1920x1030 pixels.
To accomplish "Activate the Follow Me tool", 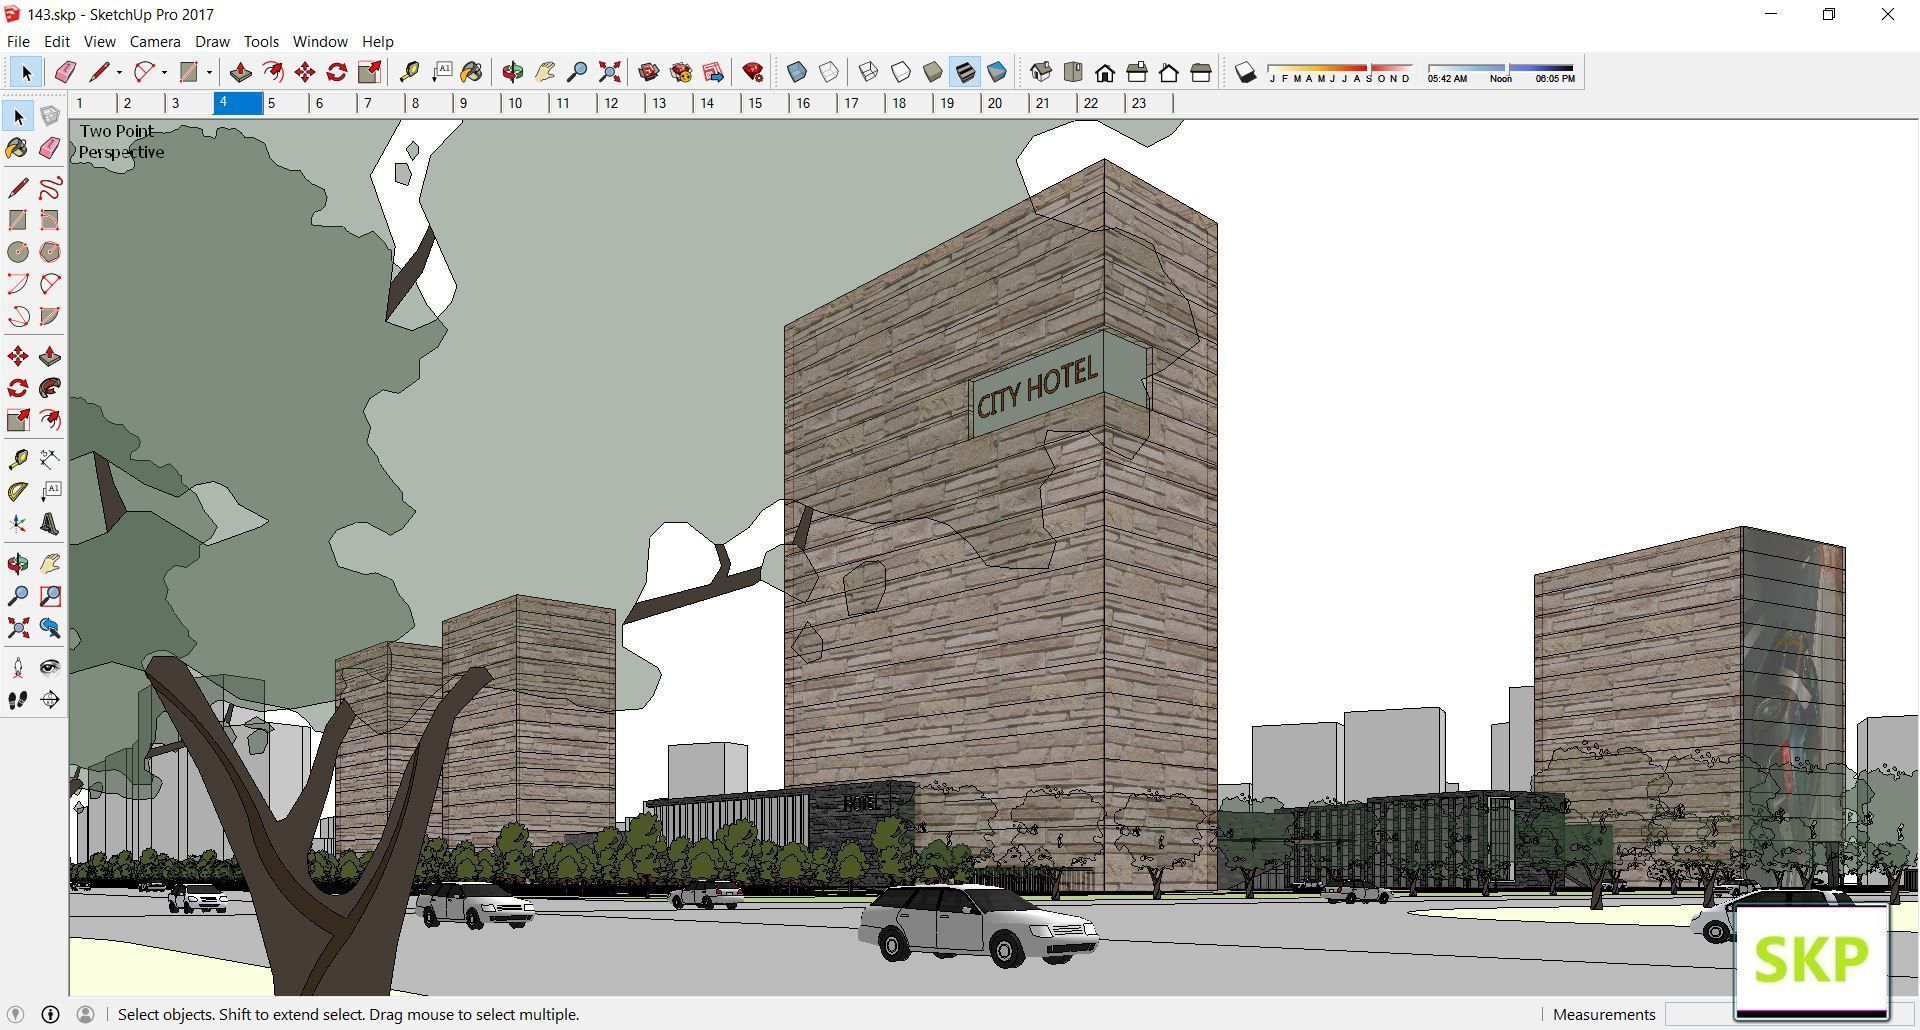I will pyautogui.click(x=50, y=388).
